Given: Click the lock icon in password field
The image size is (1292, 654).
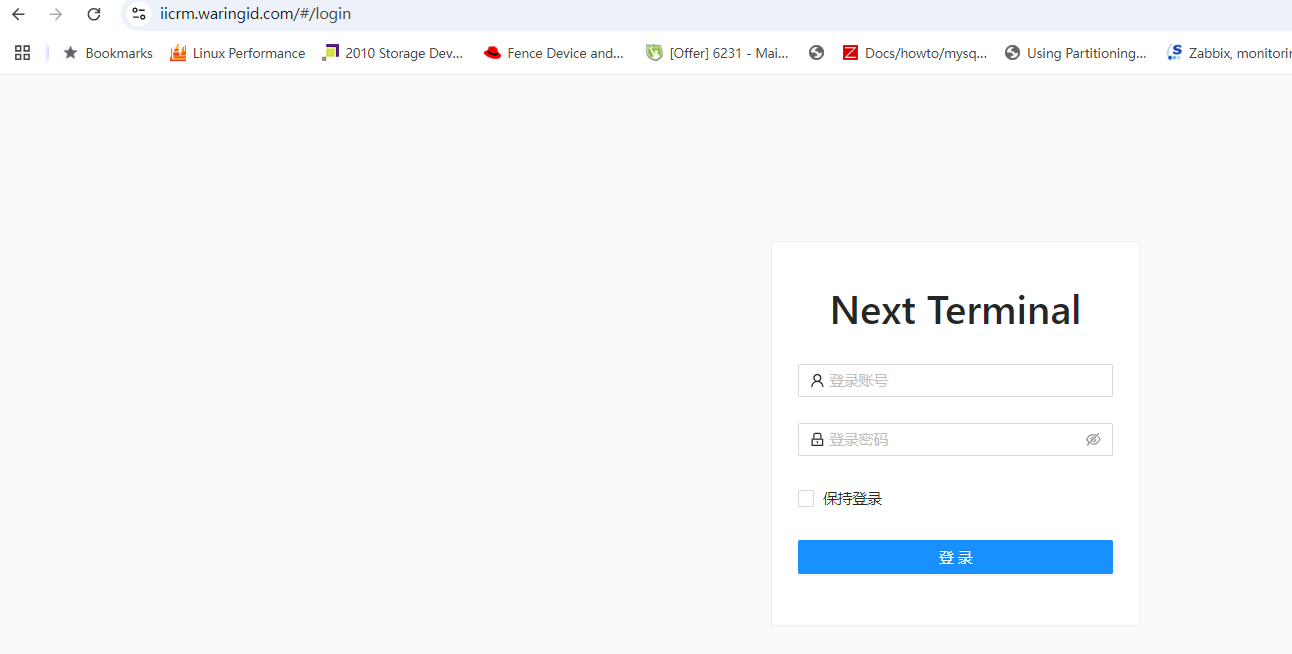Looking at the screenshot, I should pyautogui.click(x=817, y=439).
